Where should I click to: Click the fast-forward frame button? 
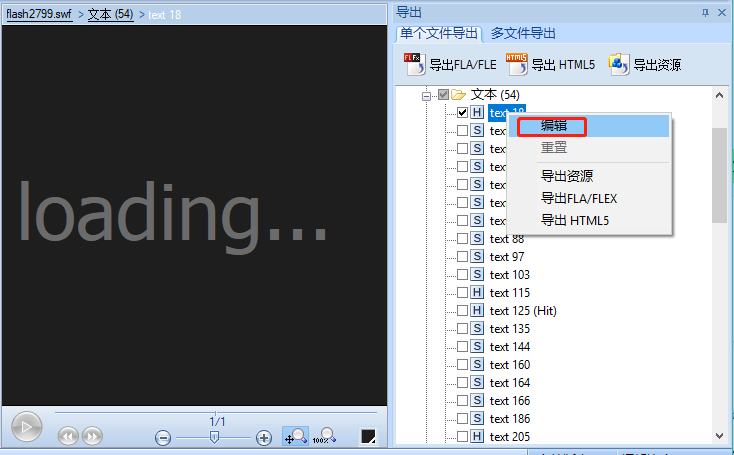(x=92, y=436)
